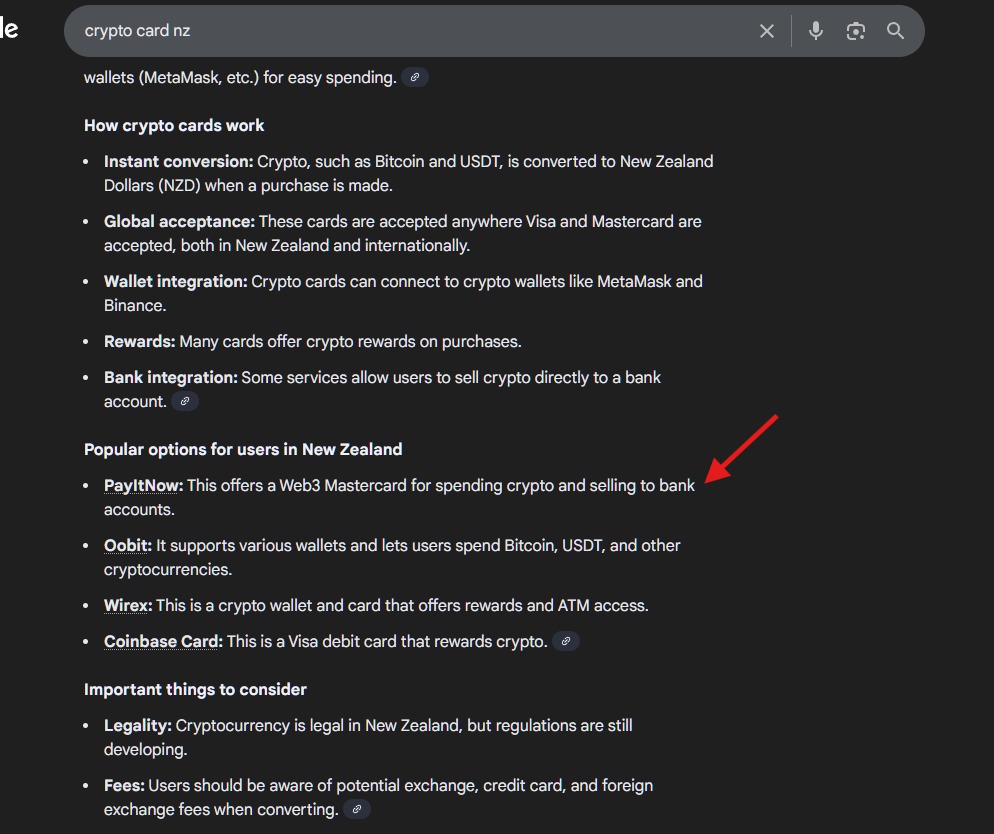Click the 'Wallet integration:' bullet label

click(176, 281)
